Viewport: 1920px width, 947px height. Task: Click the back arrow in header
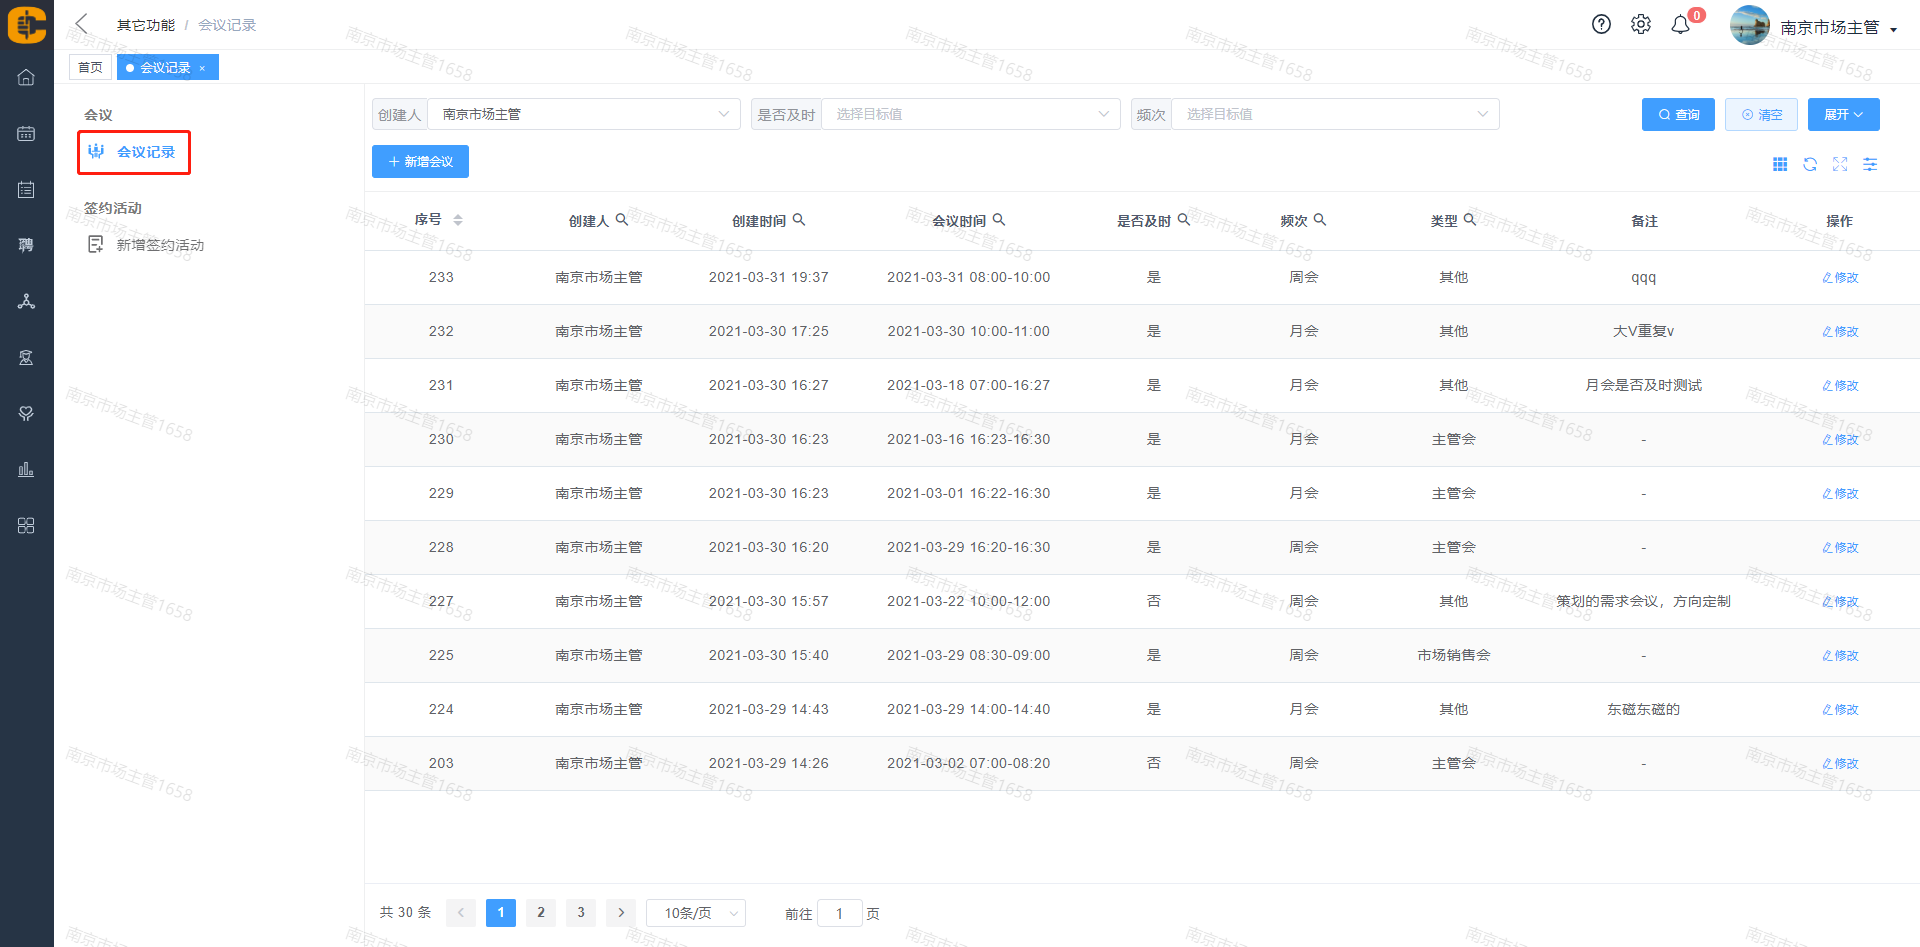[x=82, y=24]
